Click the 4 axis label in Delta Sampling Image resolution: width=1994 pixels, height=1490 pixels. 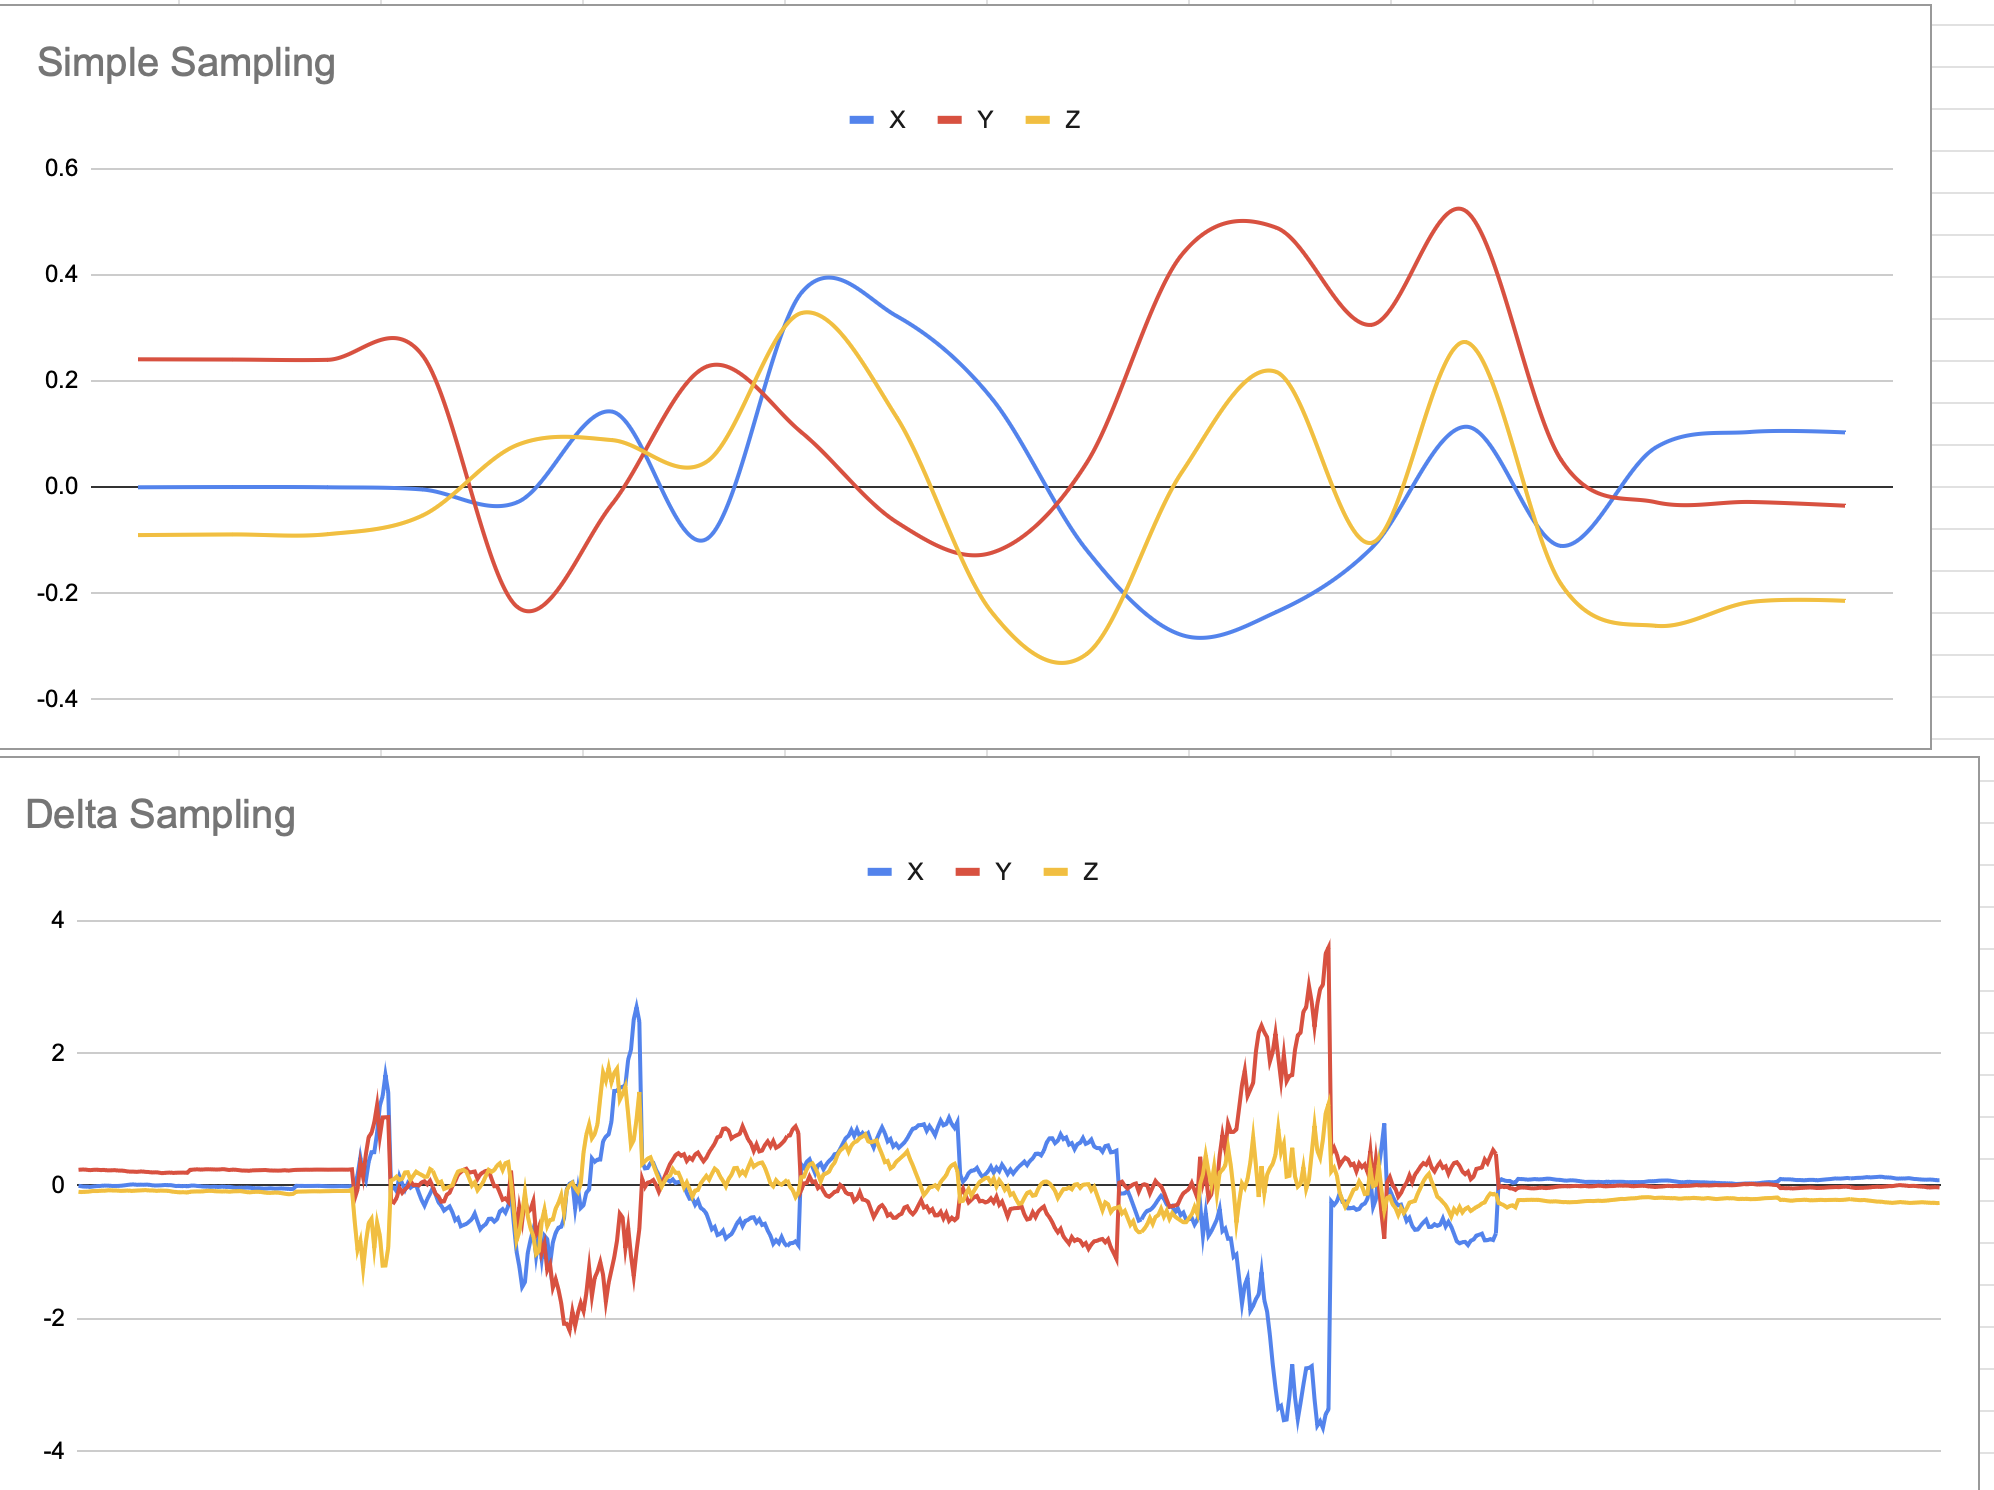coord(58,920)
